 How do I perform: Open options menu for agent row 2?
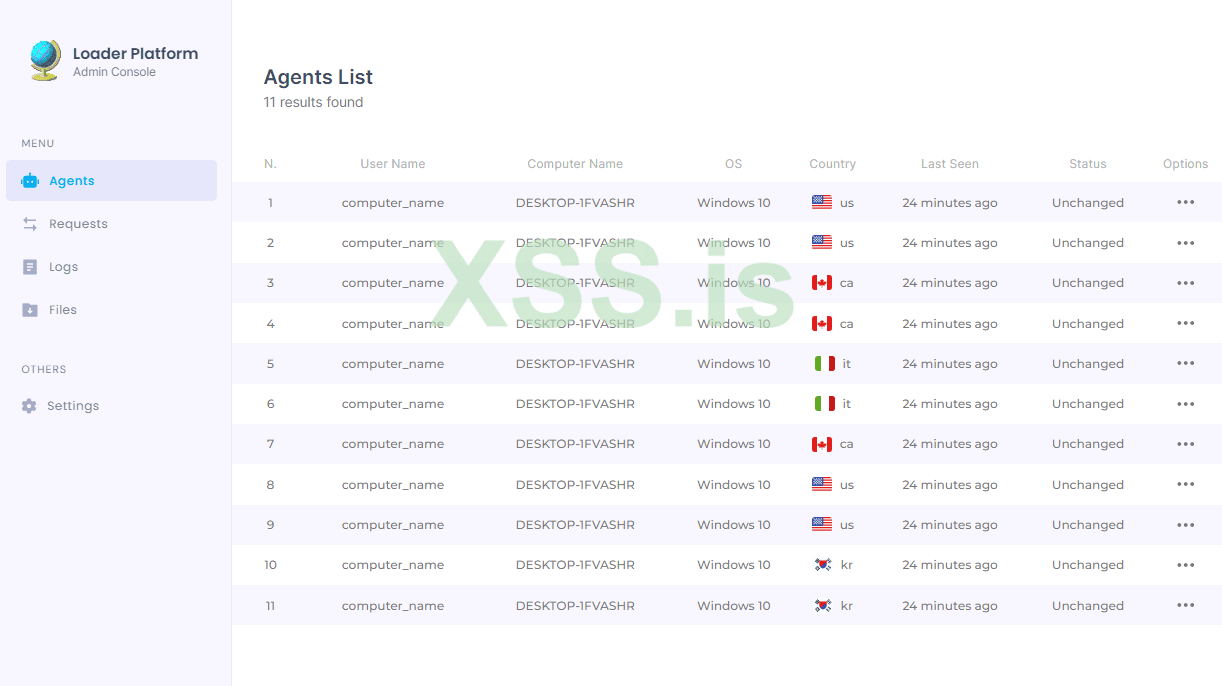pyautogui.click(x=1186, y=243)
